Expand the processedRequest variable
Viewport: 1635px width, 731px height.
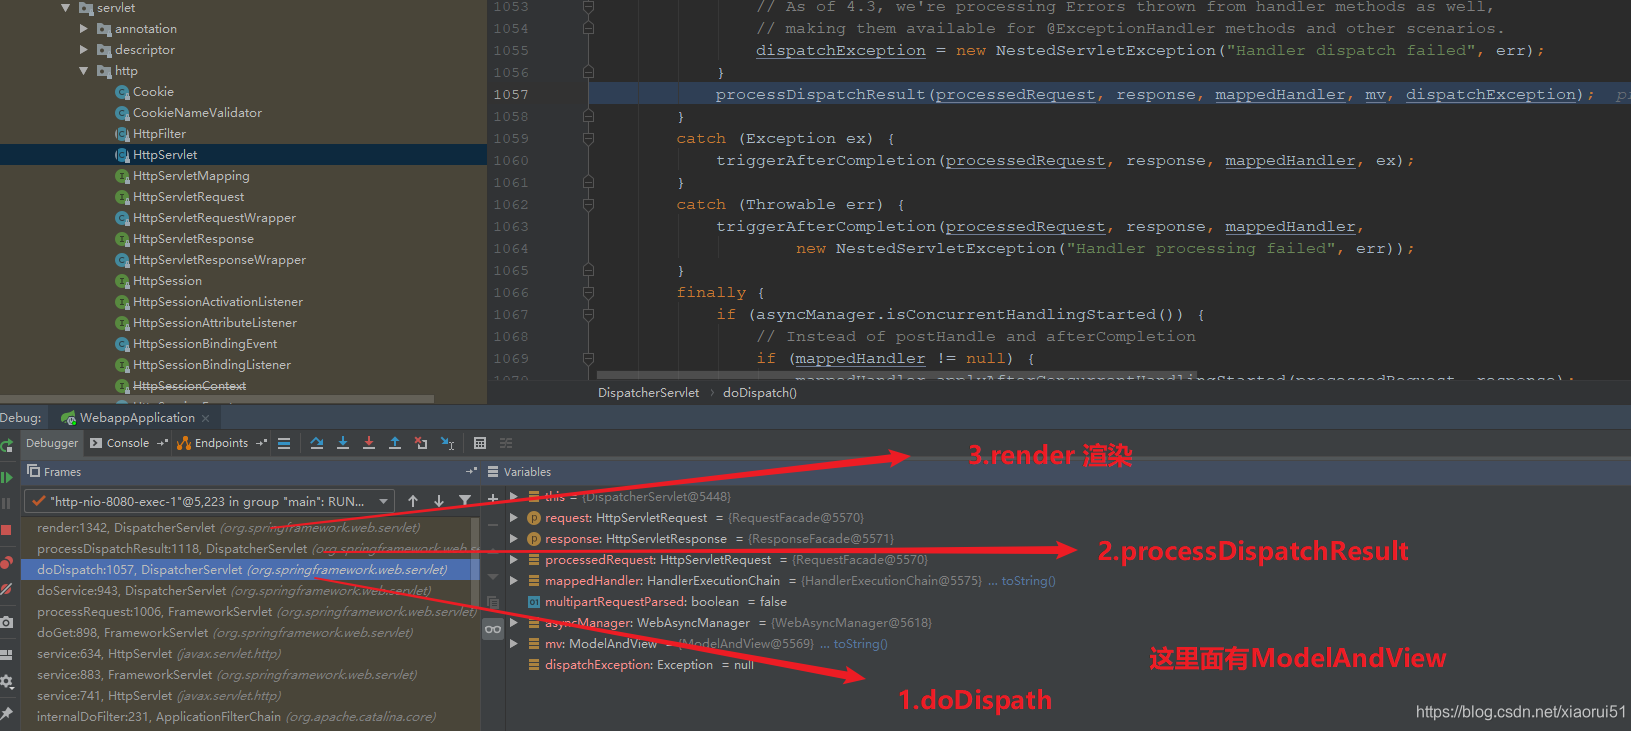point(514,560)
